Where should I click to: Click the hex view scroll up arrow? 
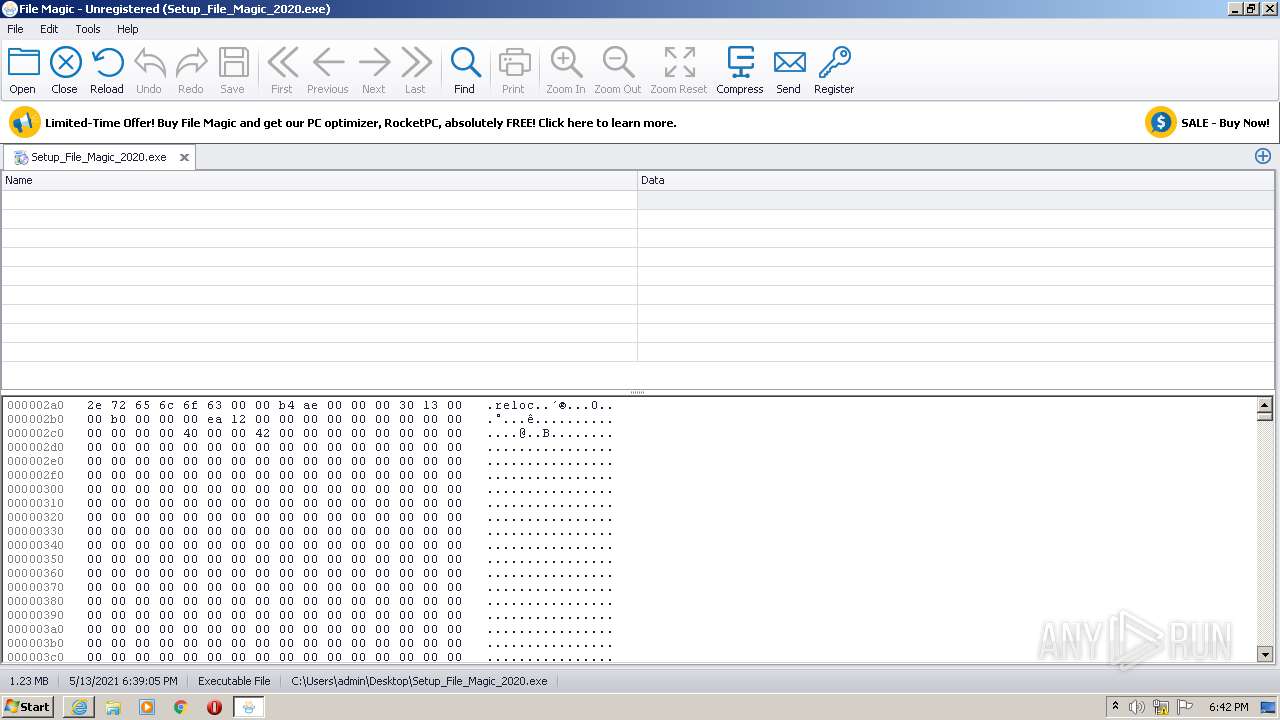pos(1265,405)
